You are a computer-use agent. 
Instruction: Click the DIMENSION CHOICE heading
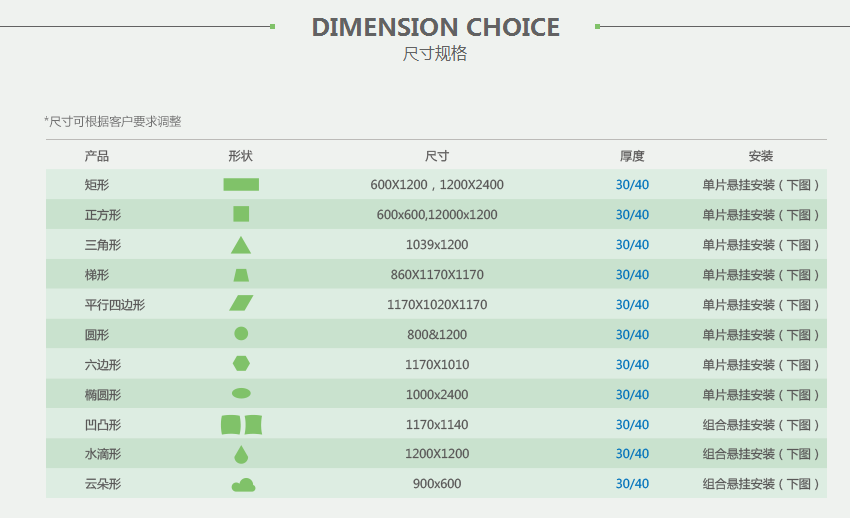point(436,27)
